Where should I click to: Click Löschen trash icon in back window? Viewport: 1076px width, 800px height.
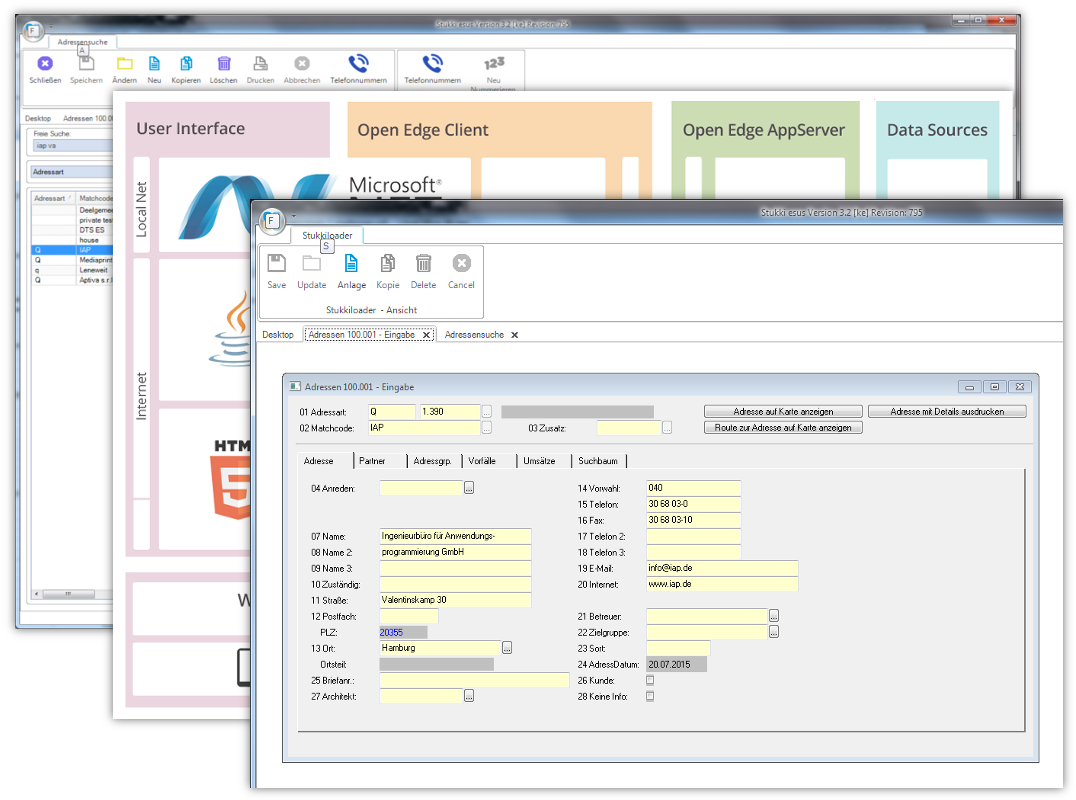click(x=224, y=64)
